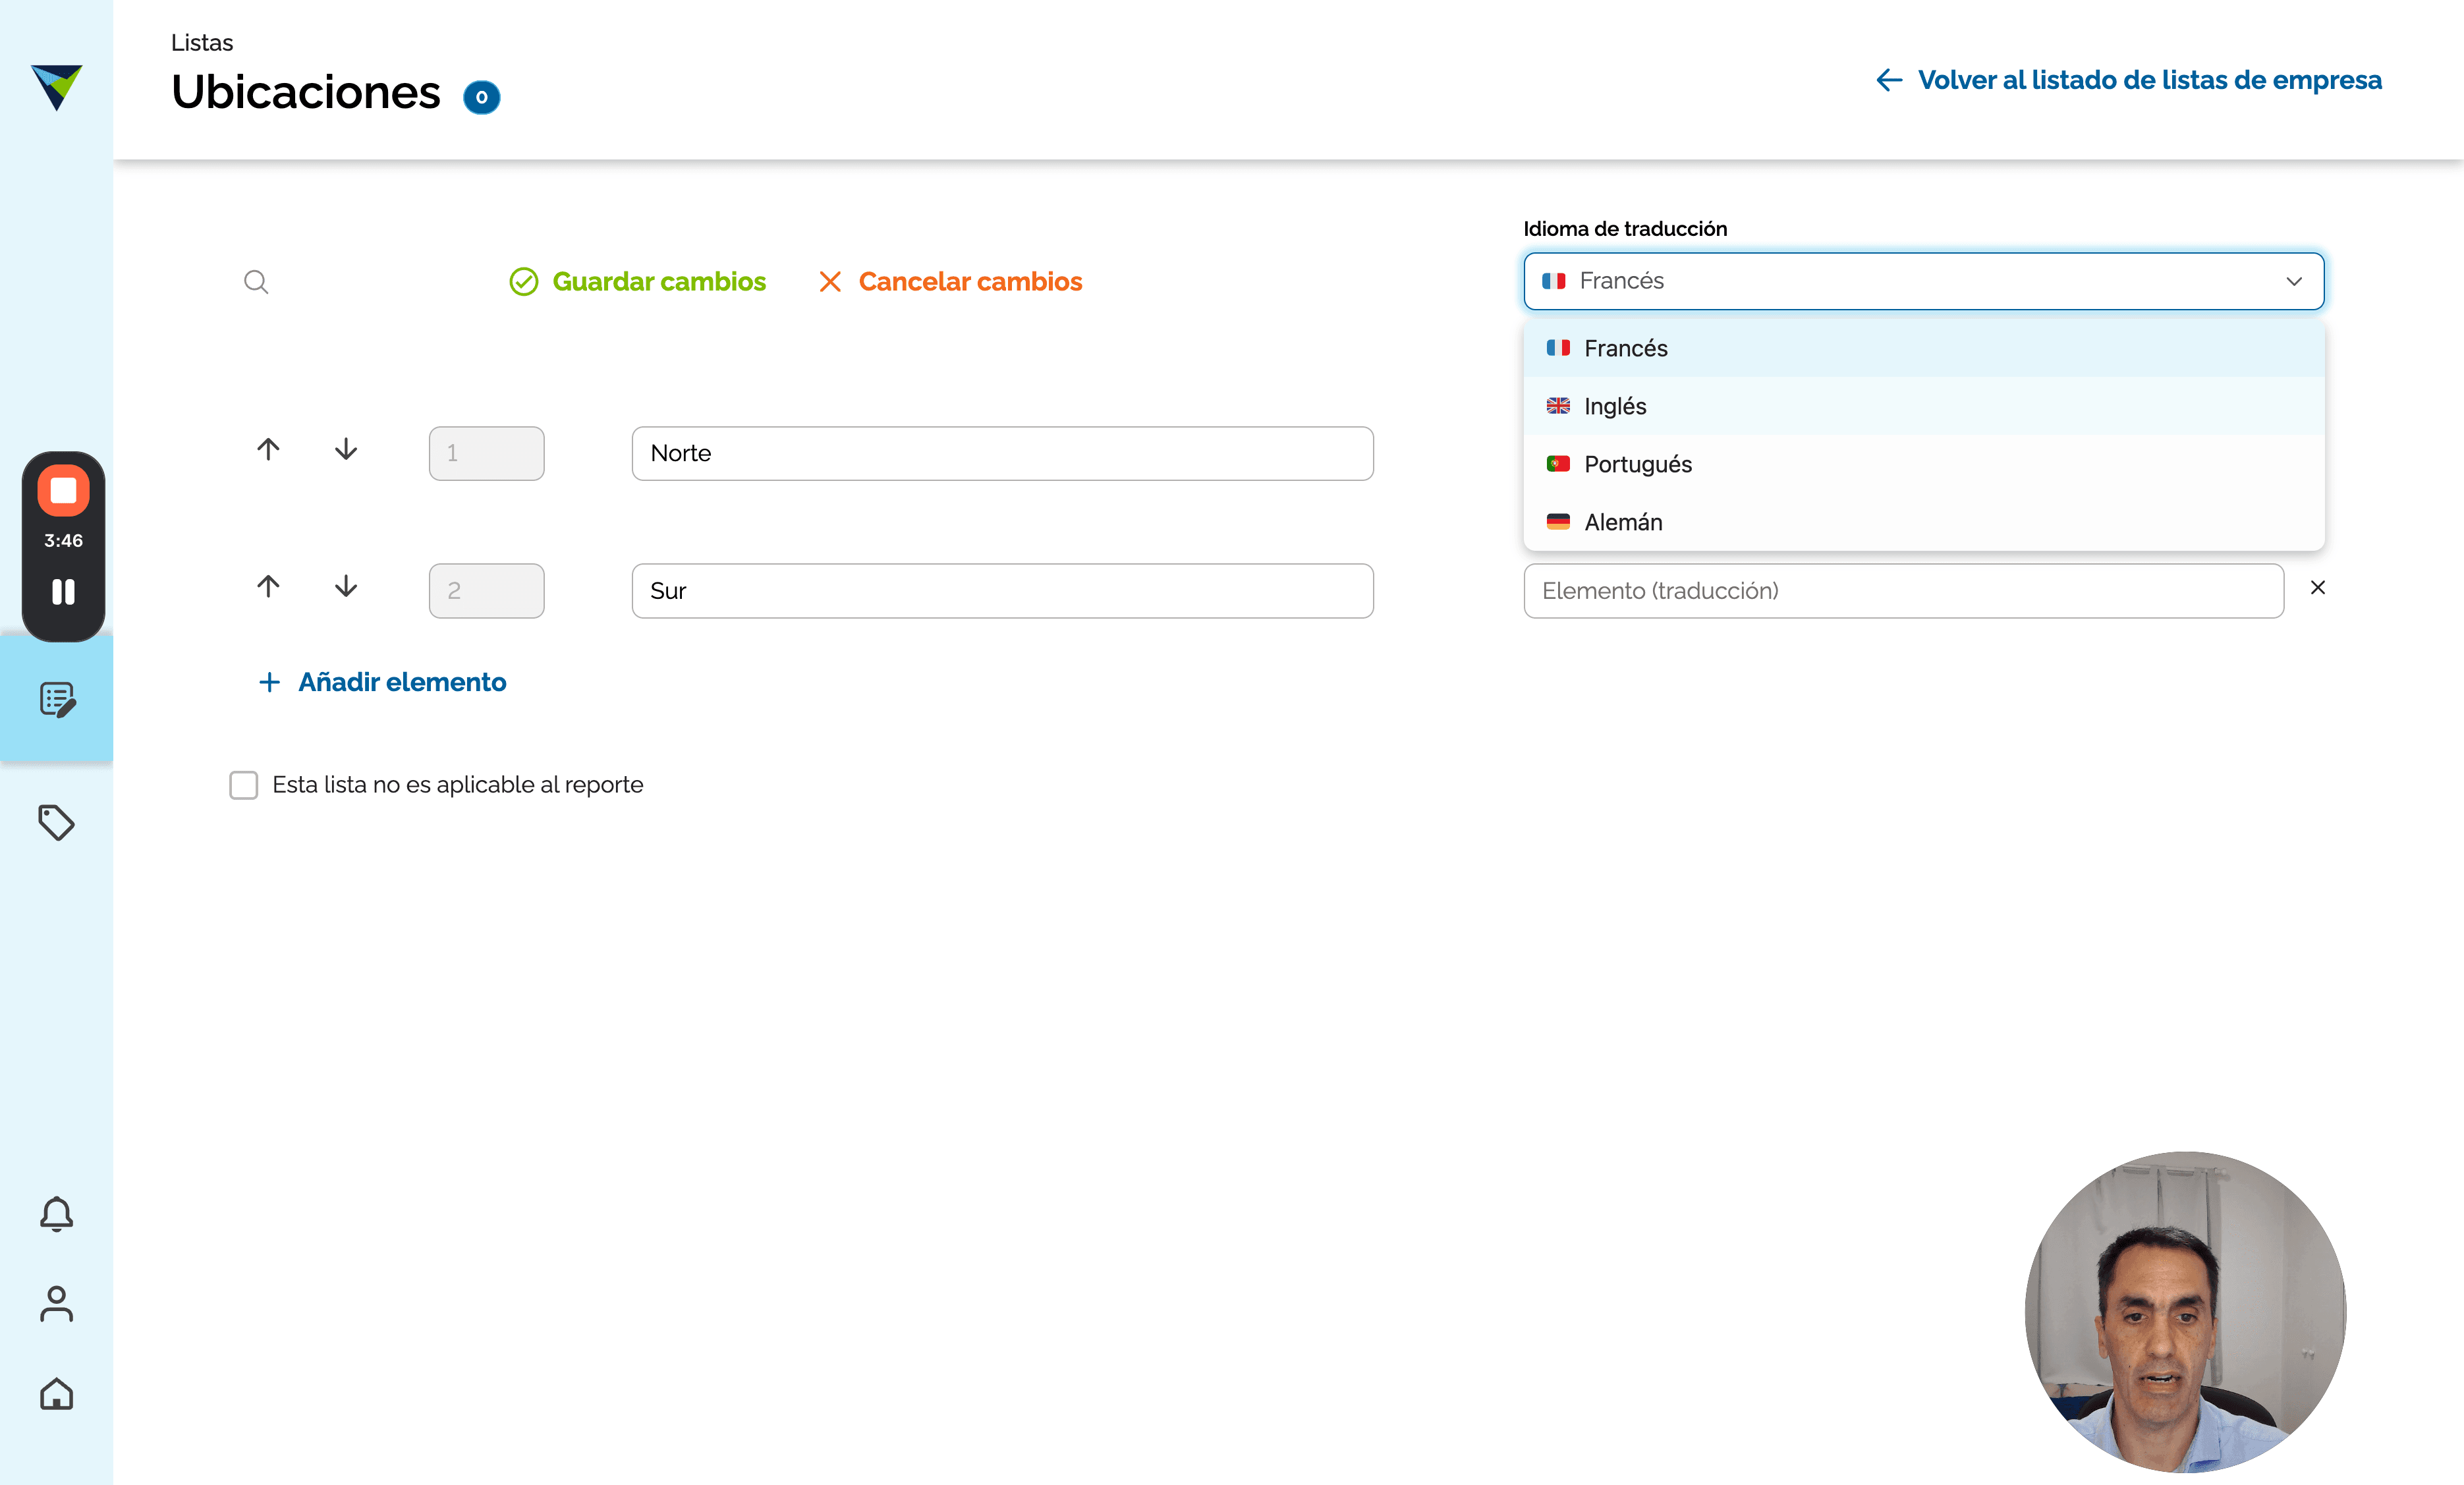The height and width of the screenshot is (1485, 2464).
Task: Toggle 'Esta lista no es aplicable al reporte'
Action: (x=243, y=785)
